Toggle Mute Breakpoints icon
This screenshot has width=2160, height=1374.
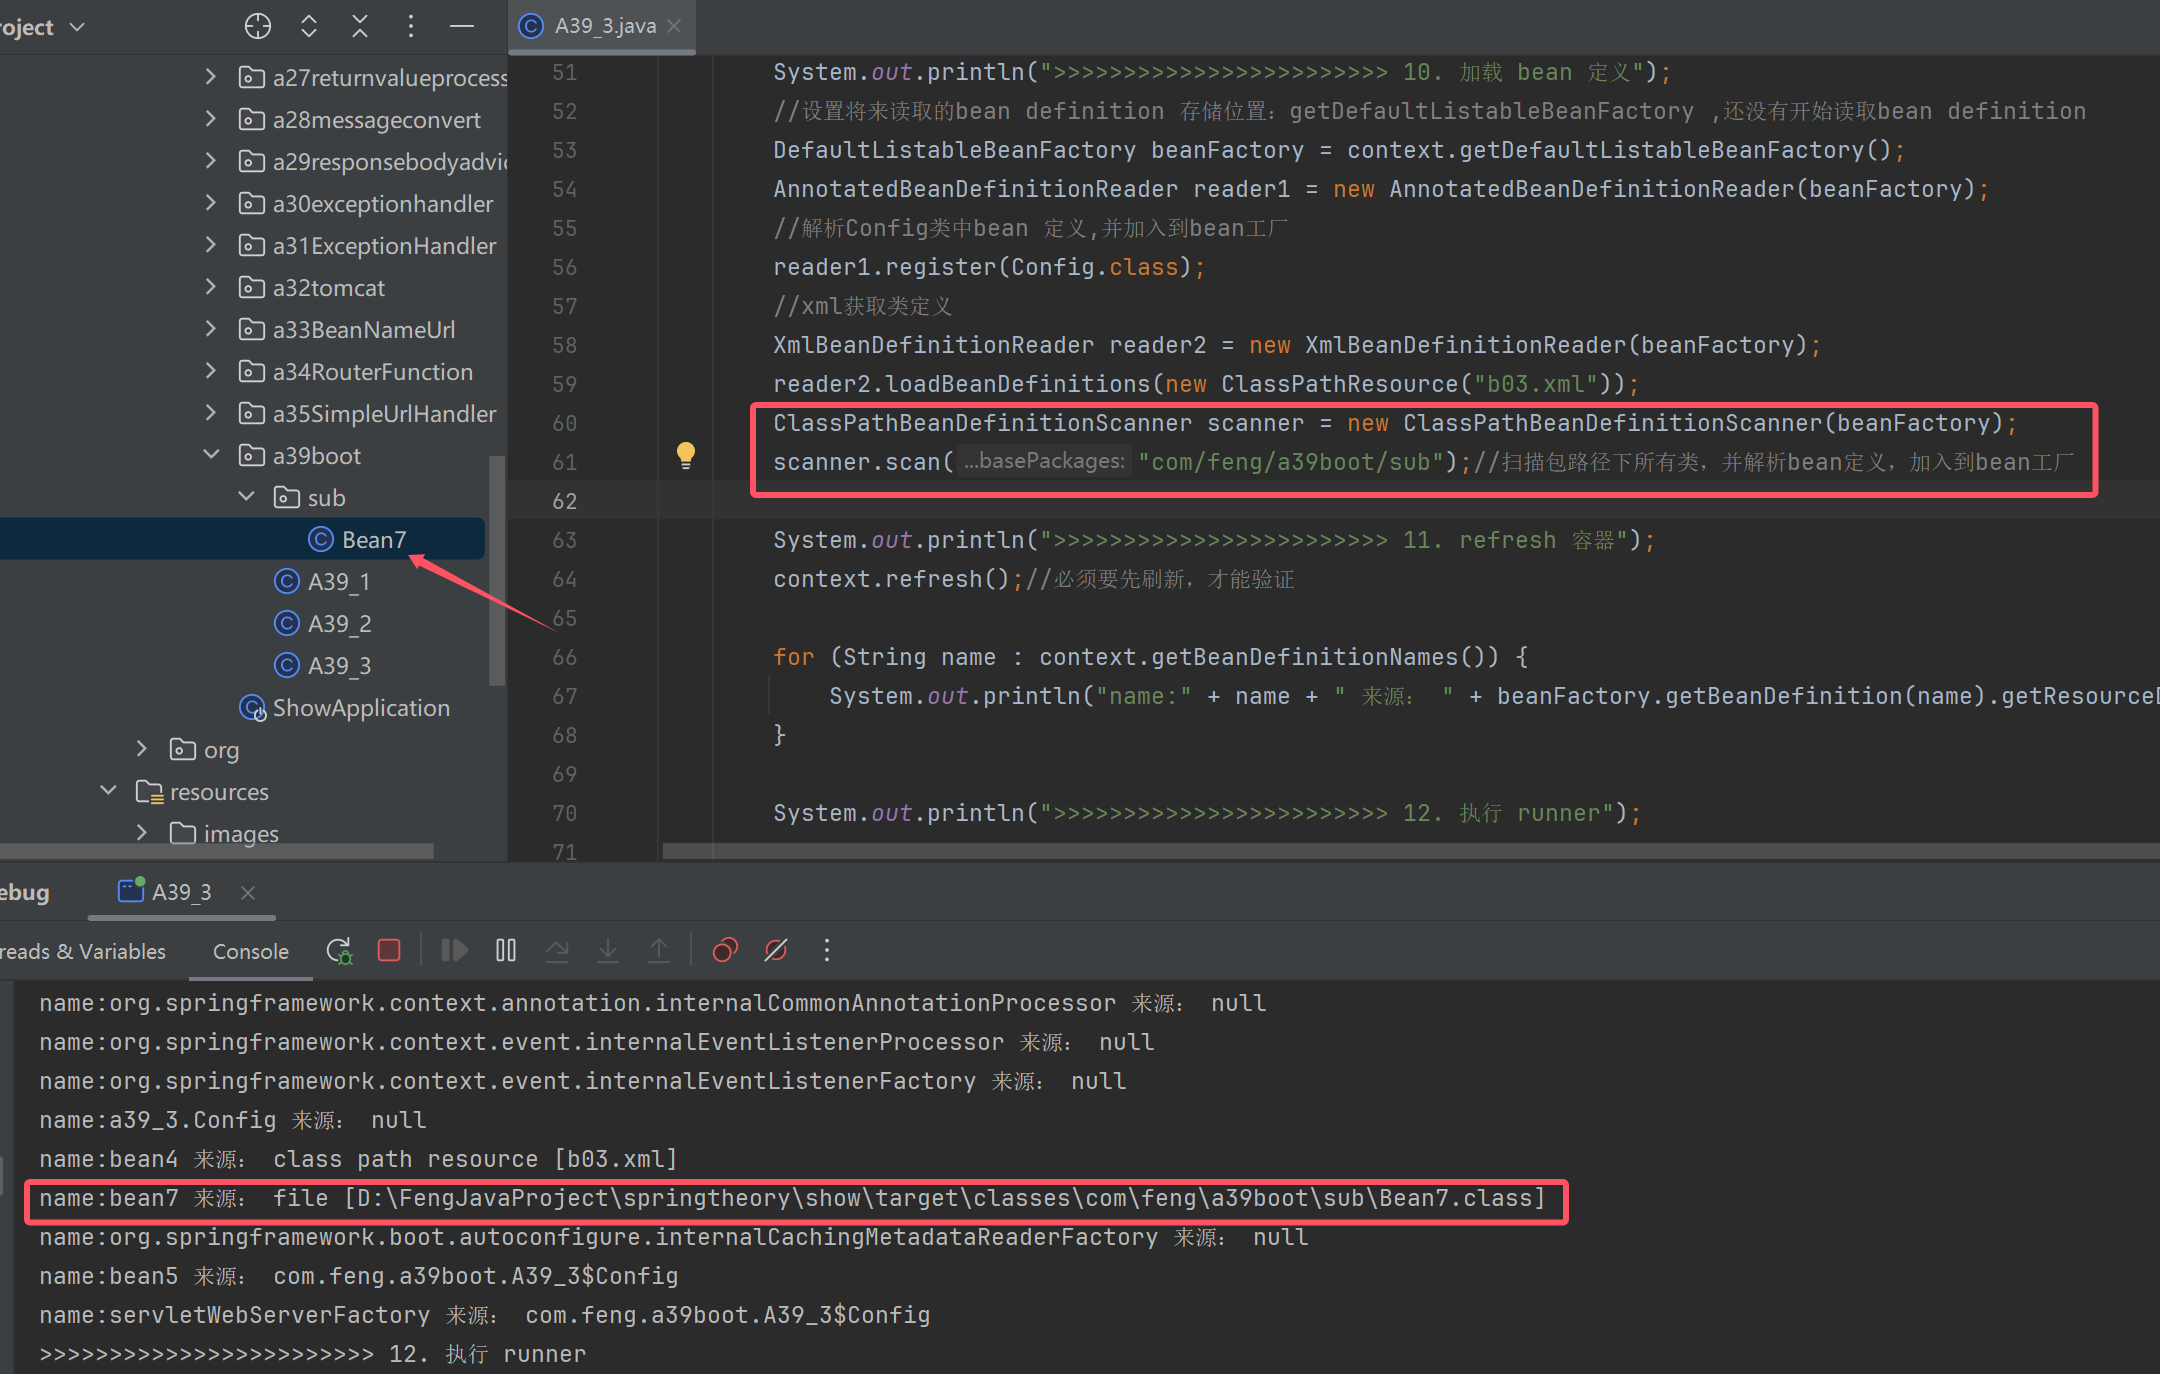[776, 950]
